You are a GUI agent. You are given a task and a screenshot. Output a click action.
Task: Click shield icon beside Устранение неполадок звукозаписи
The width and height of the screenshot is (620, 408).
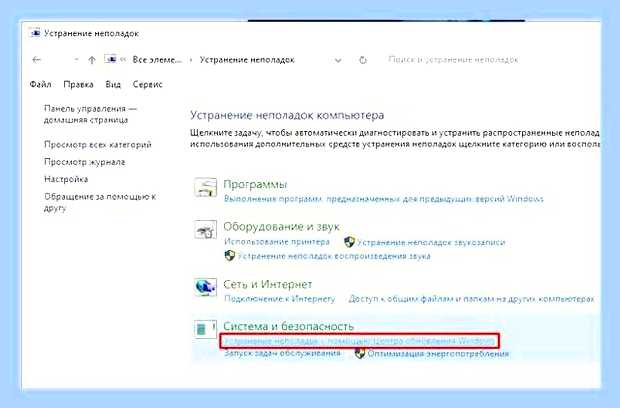tap(349, 242)
